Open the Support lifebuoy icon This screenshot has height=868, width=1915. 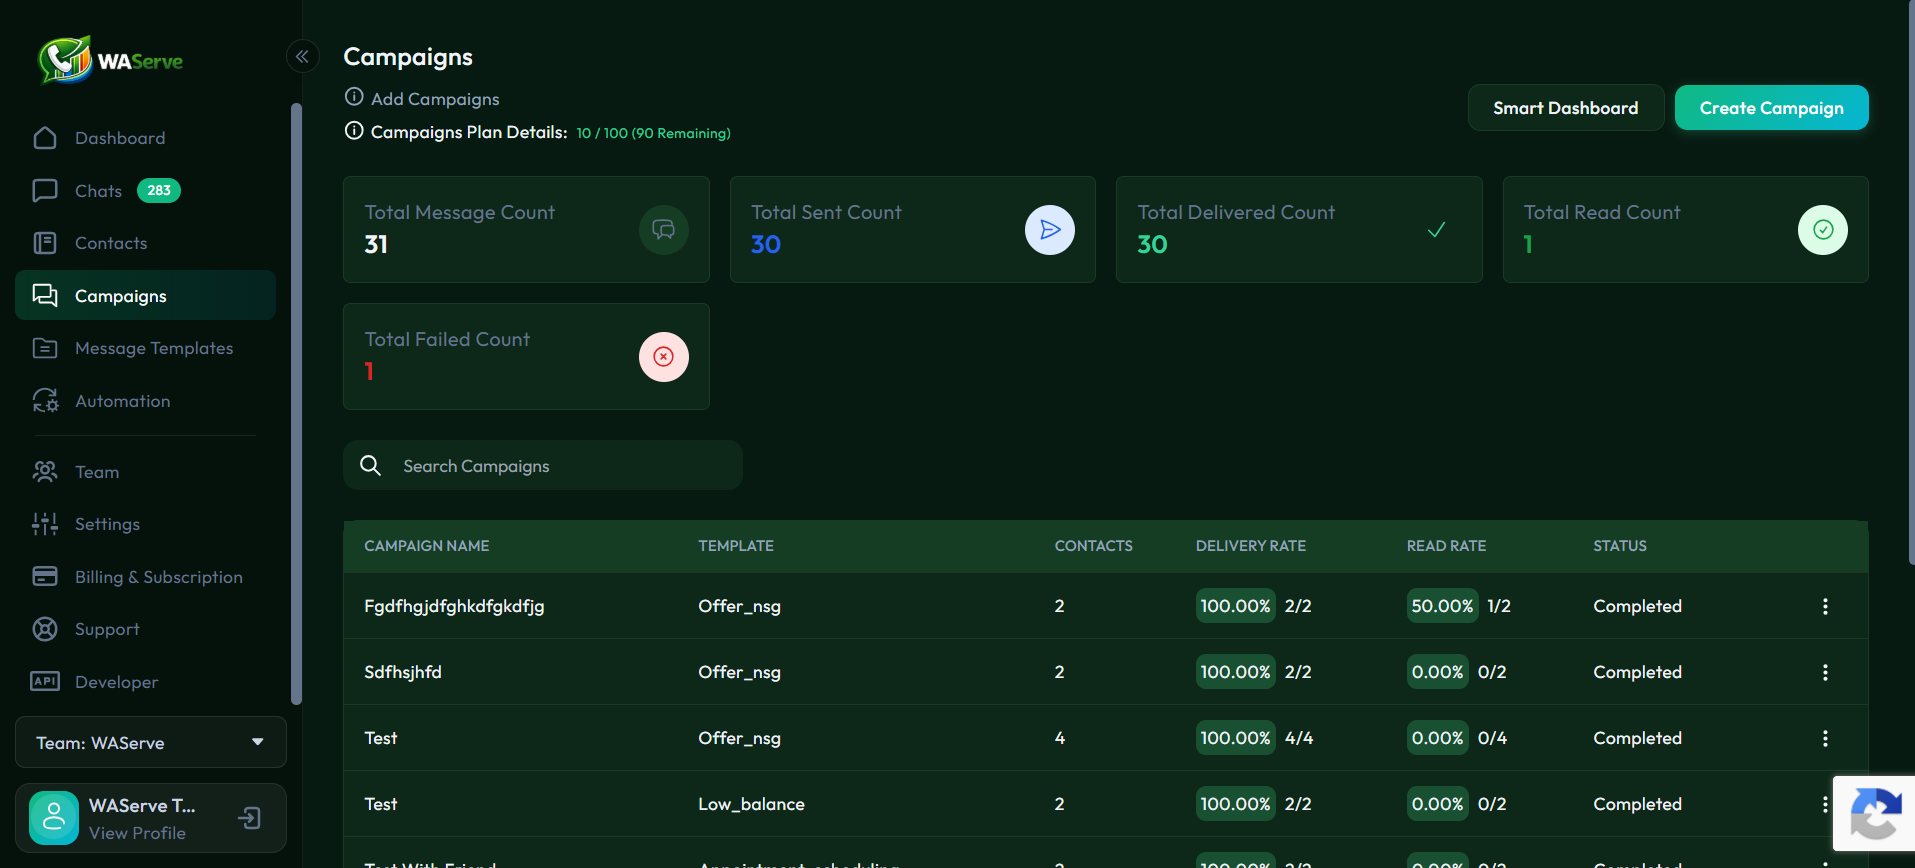pyautogui.click(x=45, y=629)
